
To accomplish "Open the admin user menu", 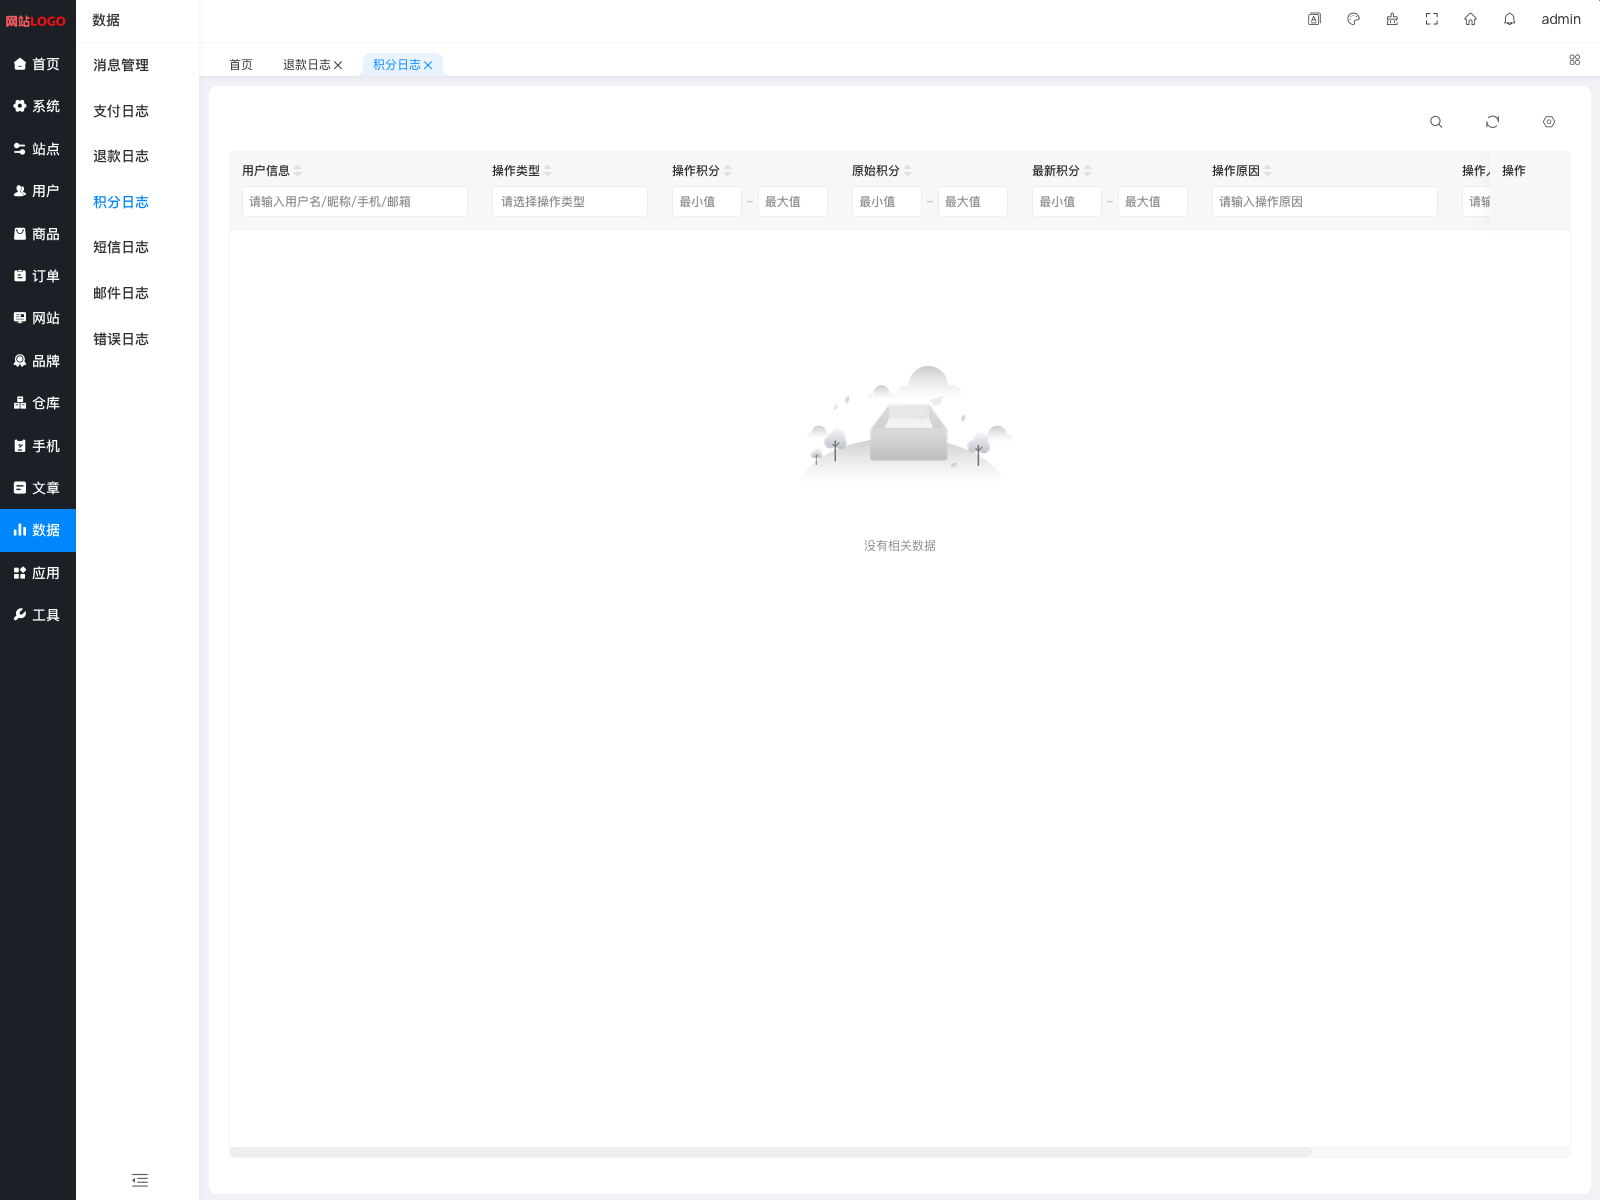I will (1560, 19).
